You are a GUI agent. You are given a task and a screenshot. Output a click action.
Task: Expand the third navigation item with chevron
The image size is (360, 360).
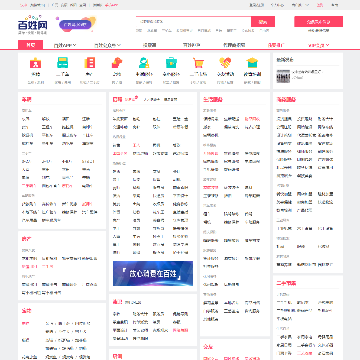click(x=107, y=45)
